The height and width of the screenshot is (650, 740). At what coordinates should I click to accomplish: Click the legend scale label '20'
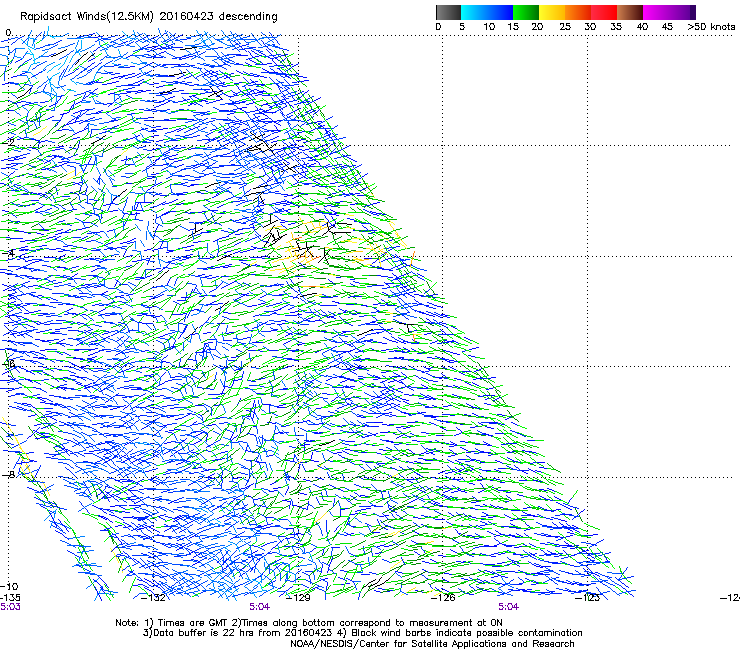[537, 26]
